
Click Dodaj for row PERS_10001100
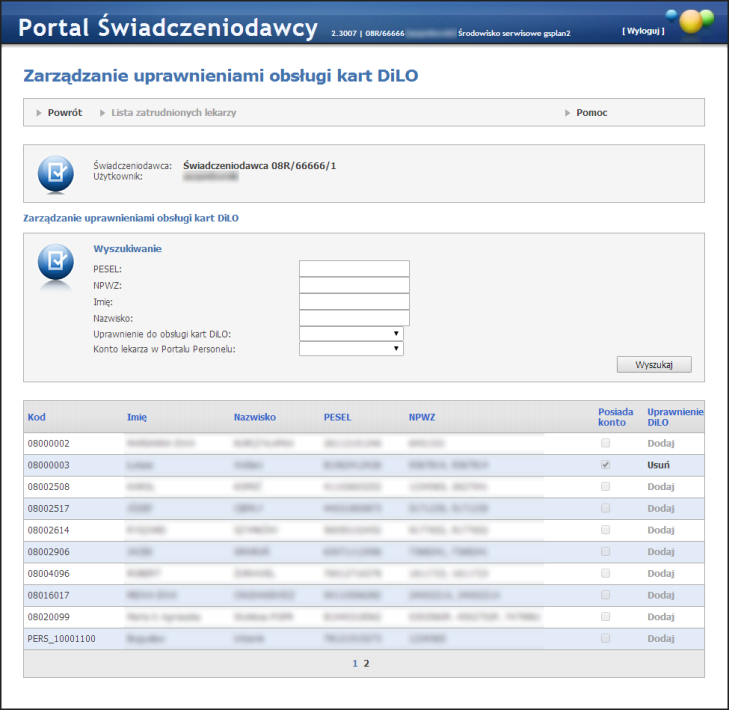coord(661,638)
